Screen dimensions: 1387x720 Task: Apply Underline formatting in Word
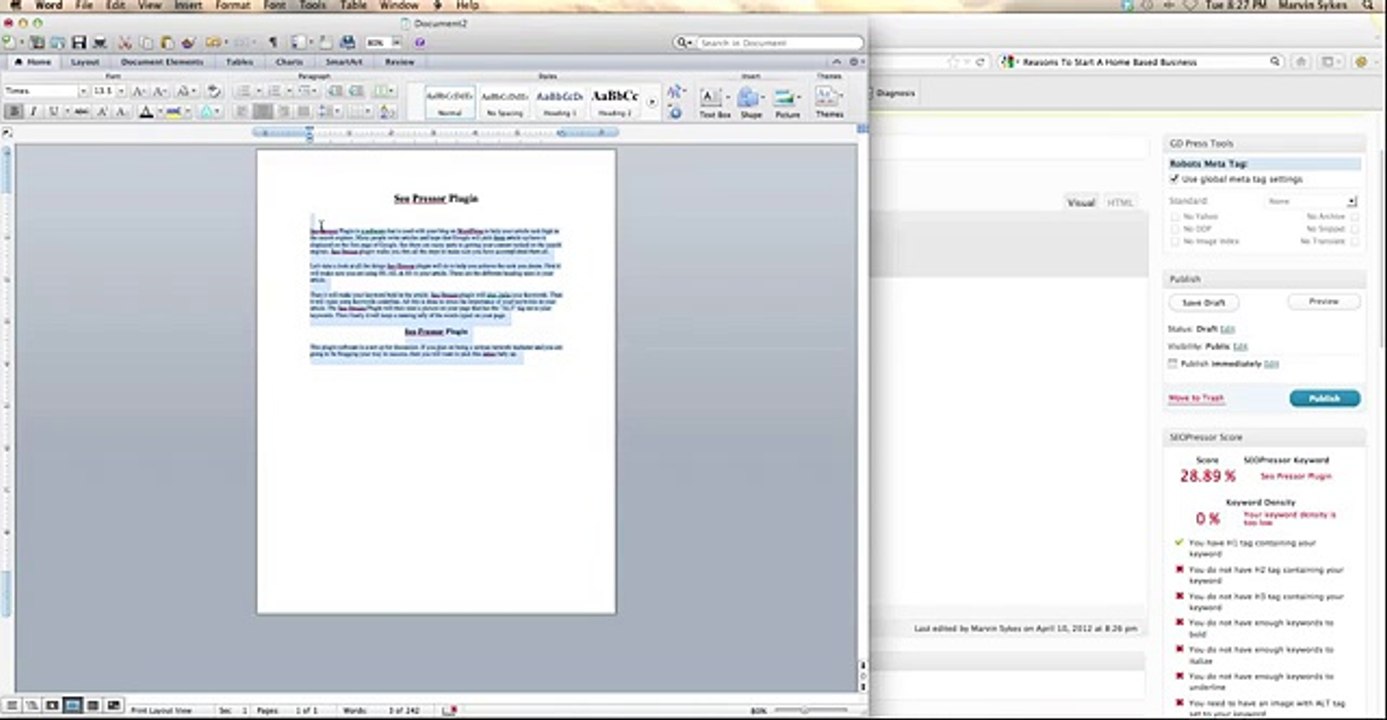tap(55, 112)
